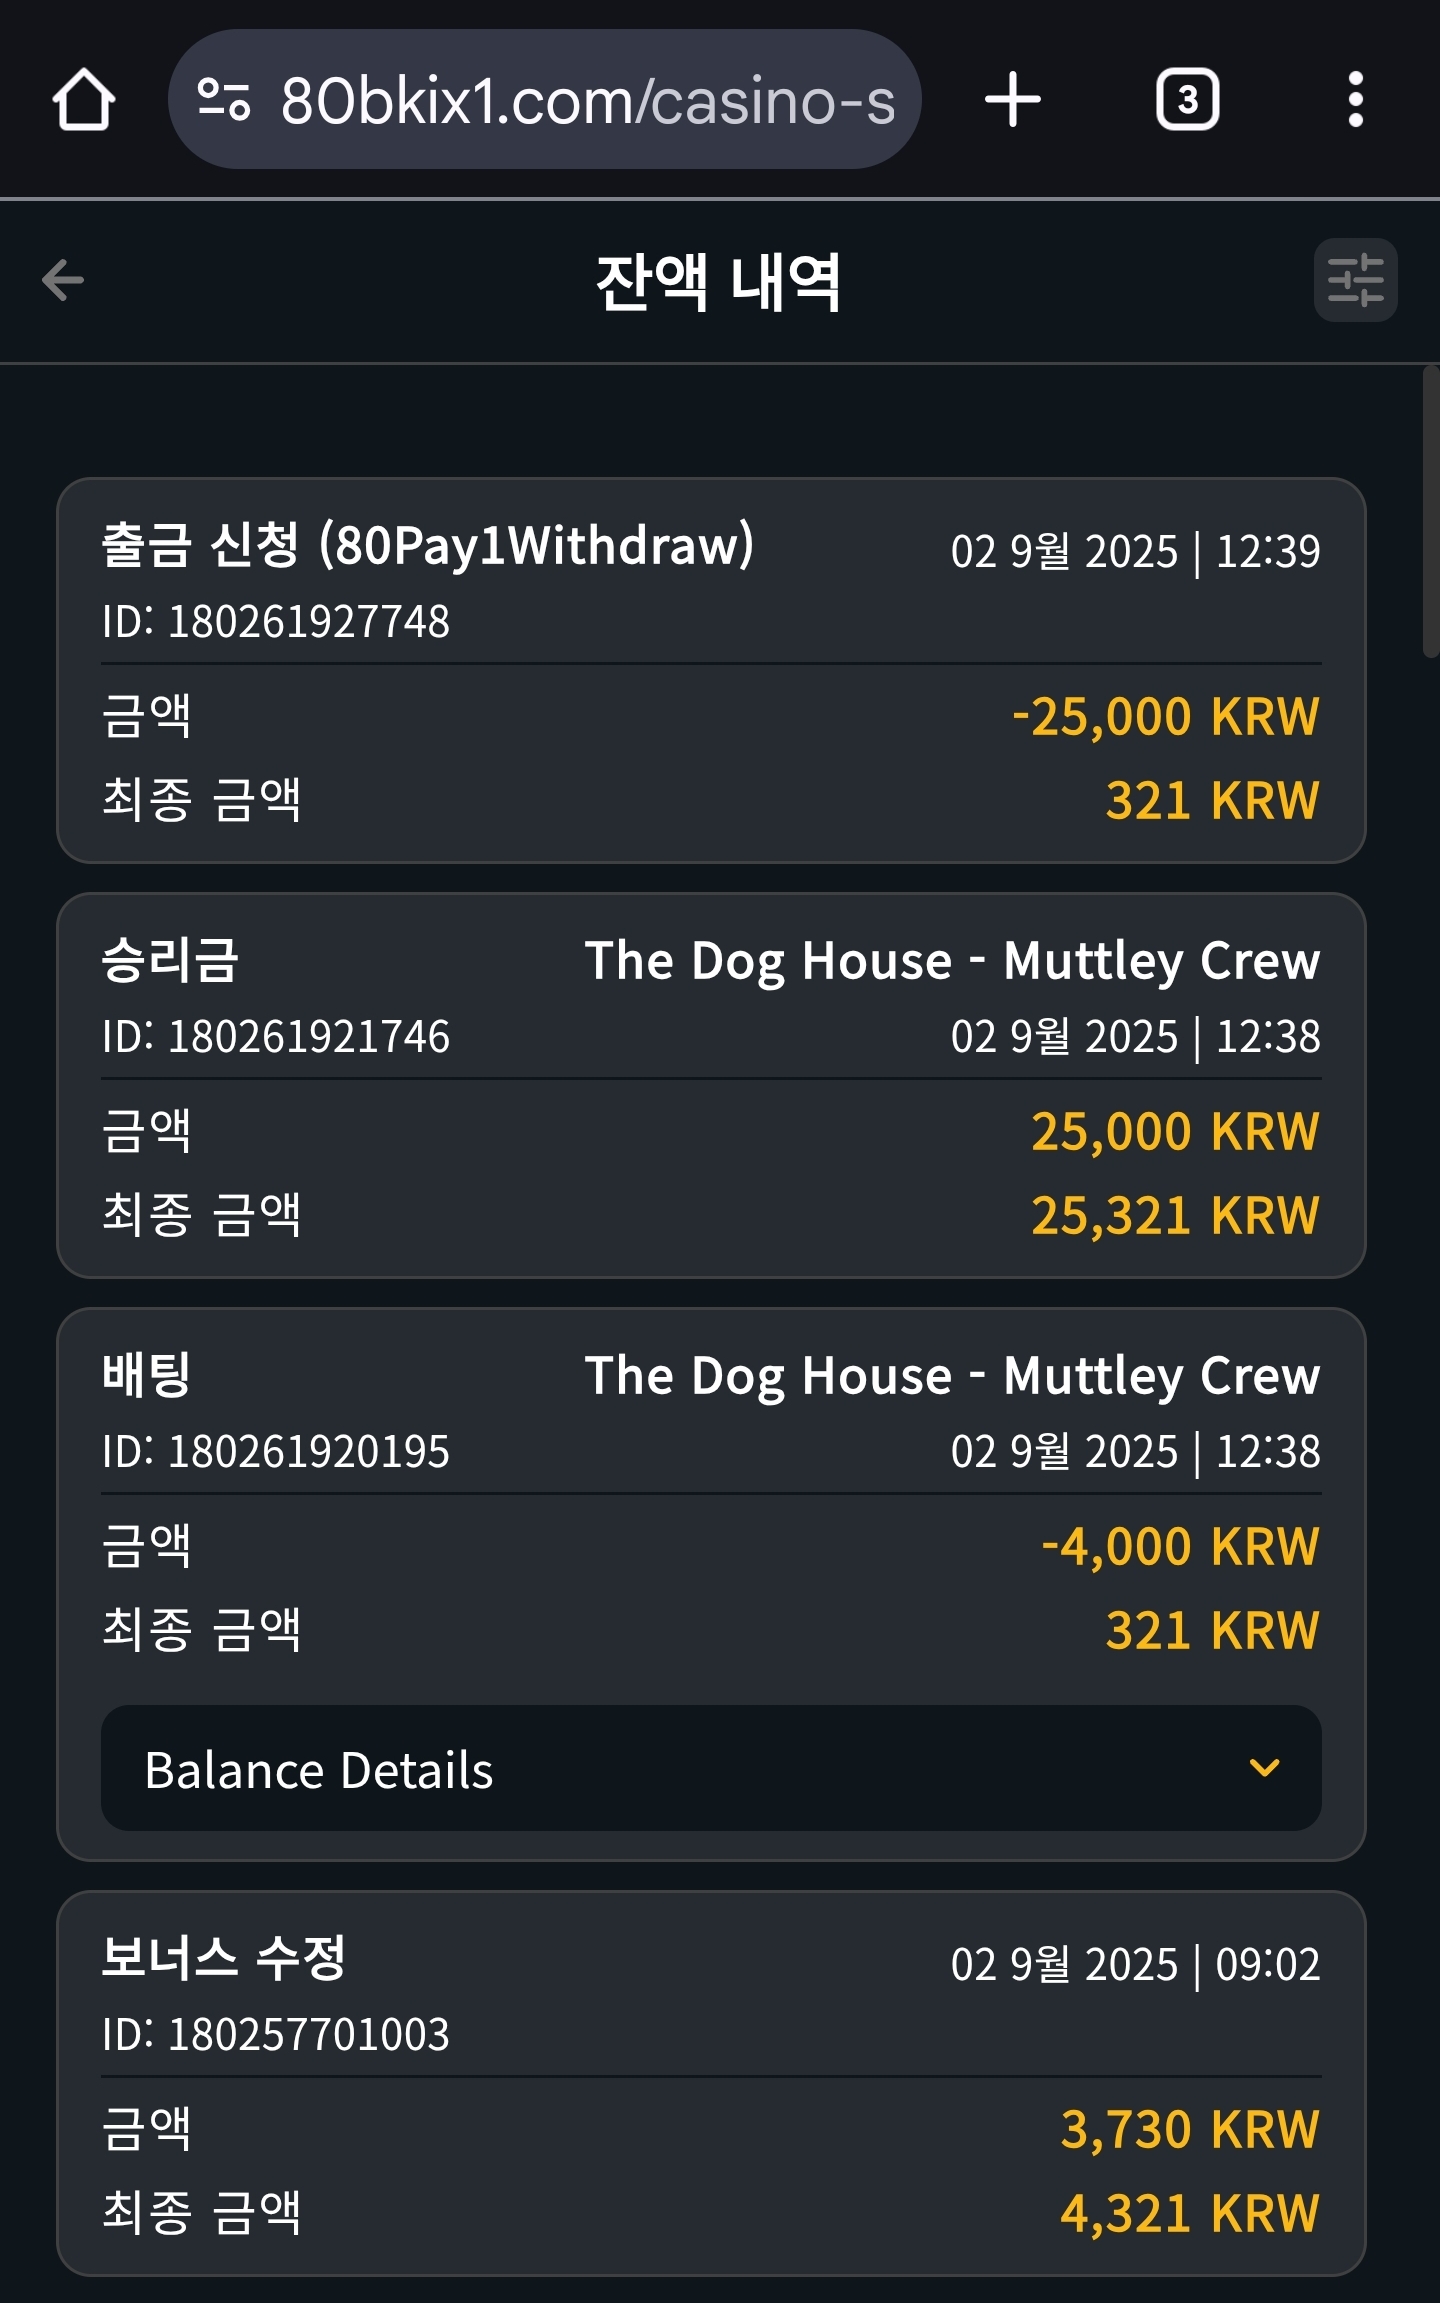Viewport: 1440px width, 2303px height.
Task: Go back using the left arrow
Action: 63,280
